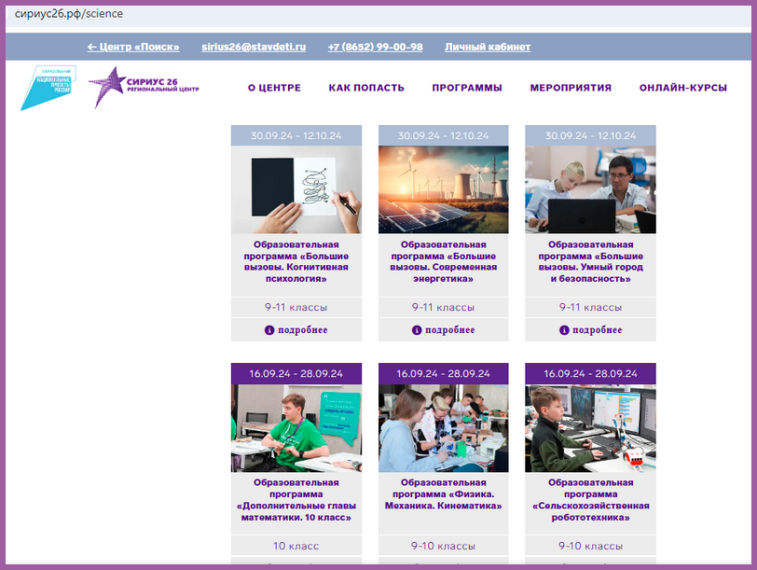Click the boy at computer with robot image

(x=590, y=428)
